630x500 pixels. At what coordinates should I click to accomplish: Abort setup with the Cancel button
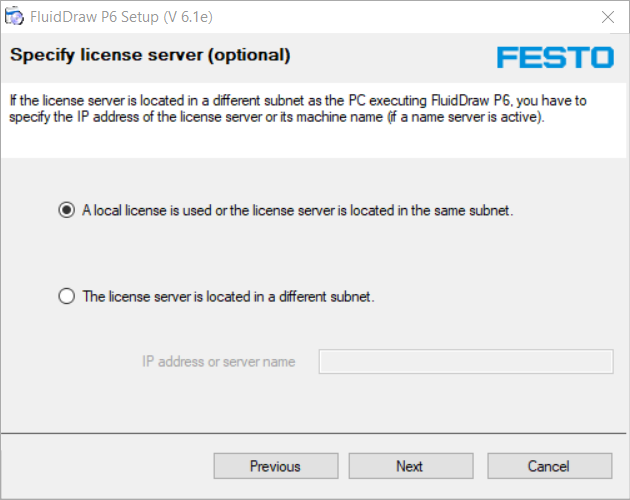click(x=550, y=466)
